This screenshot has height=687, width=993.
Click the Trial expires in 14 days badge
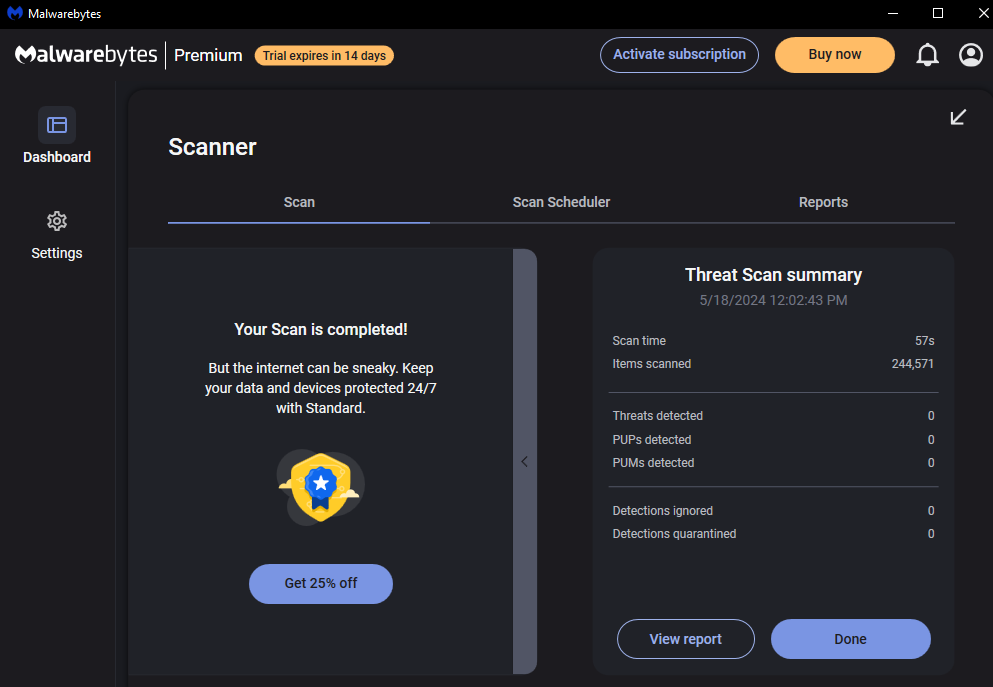324,56
